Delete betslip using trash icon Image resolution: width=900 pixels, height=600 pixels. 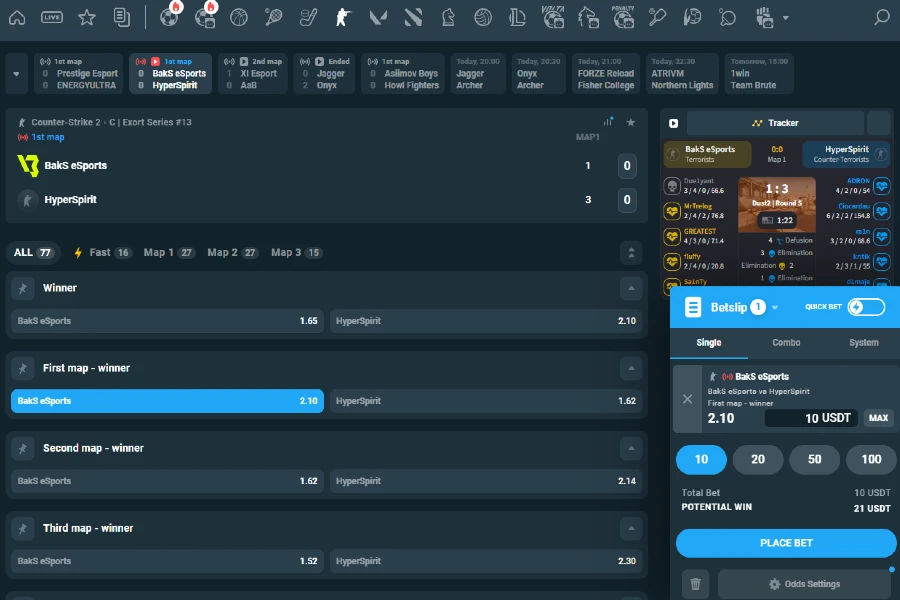(695, 583)
